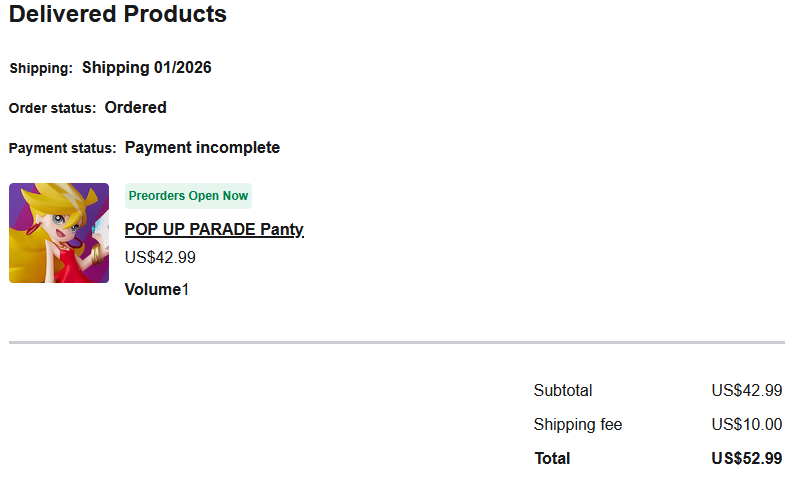The height and width of the screenshot is (495, 793).
Task: Click the subtotal amount US$42.99
Action: click(746, 391)
